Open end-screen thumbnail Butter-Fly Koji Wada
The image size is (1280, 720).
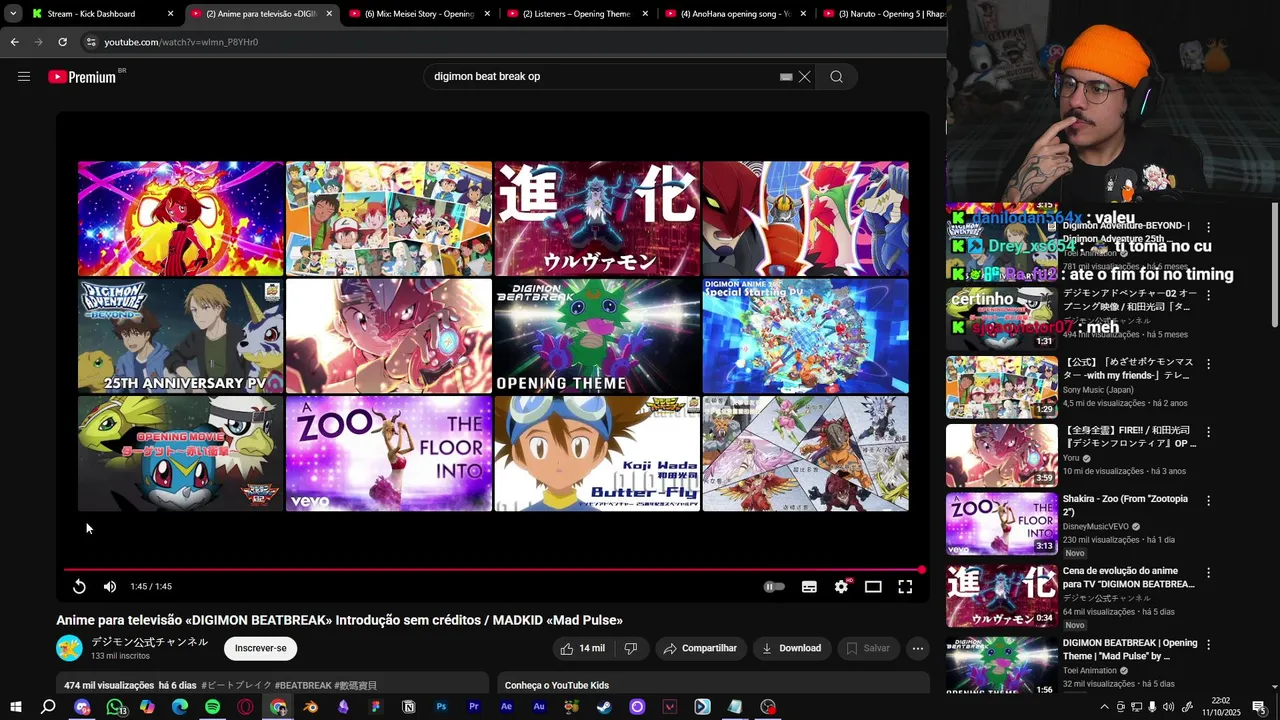(597, 454)
